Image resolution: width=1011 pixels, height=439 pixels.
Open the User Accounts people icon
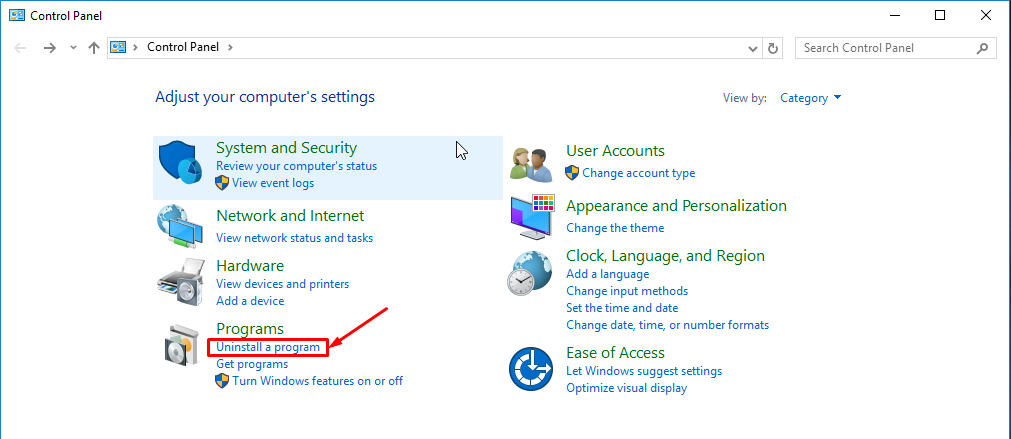tap(531, 164)
